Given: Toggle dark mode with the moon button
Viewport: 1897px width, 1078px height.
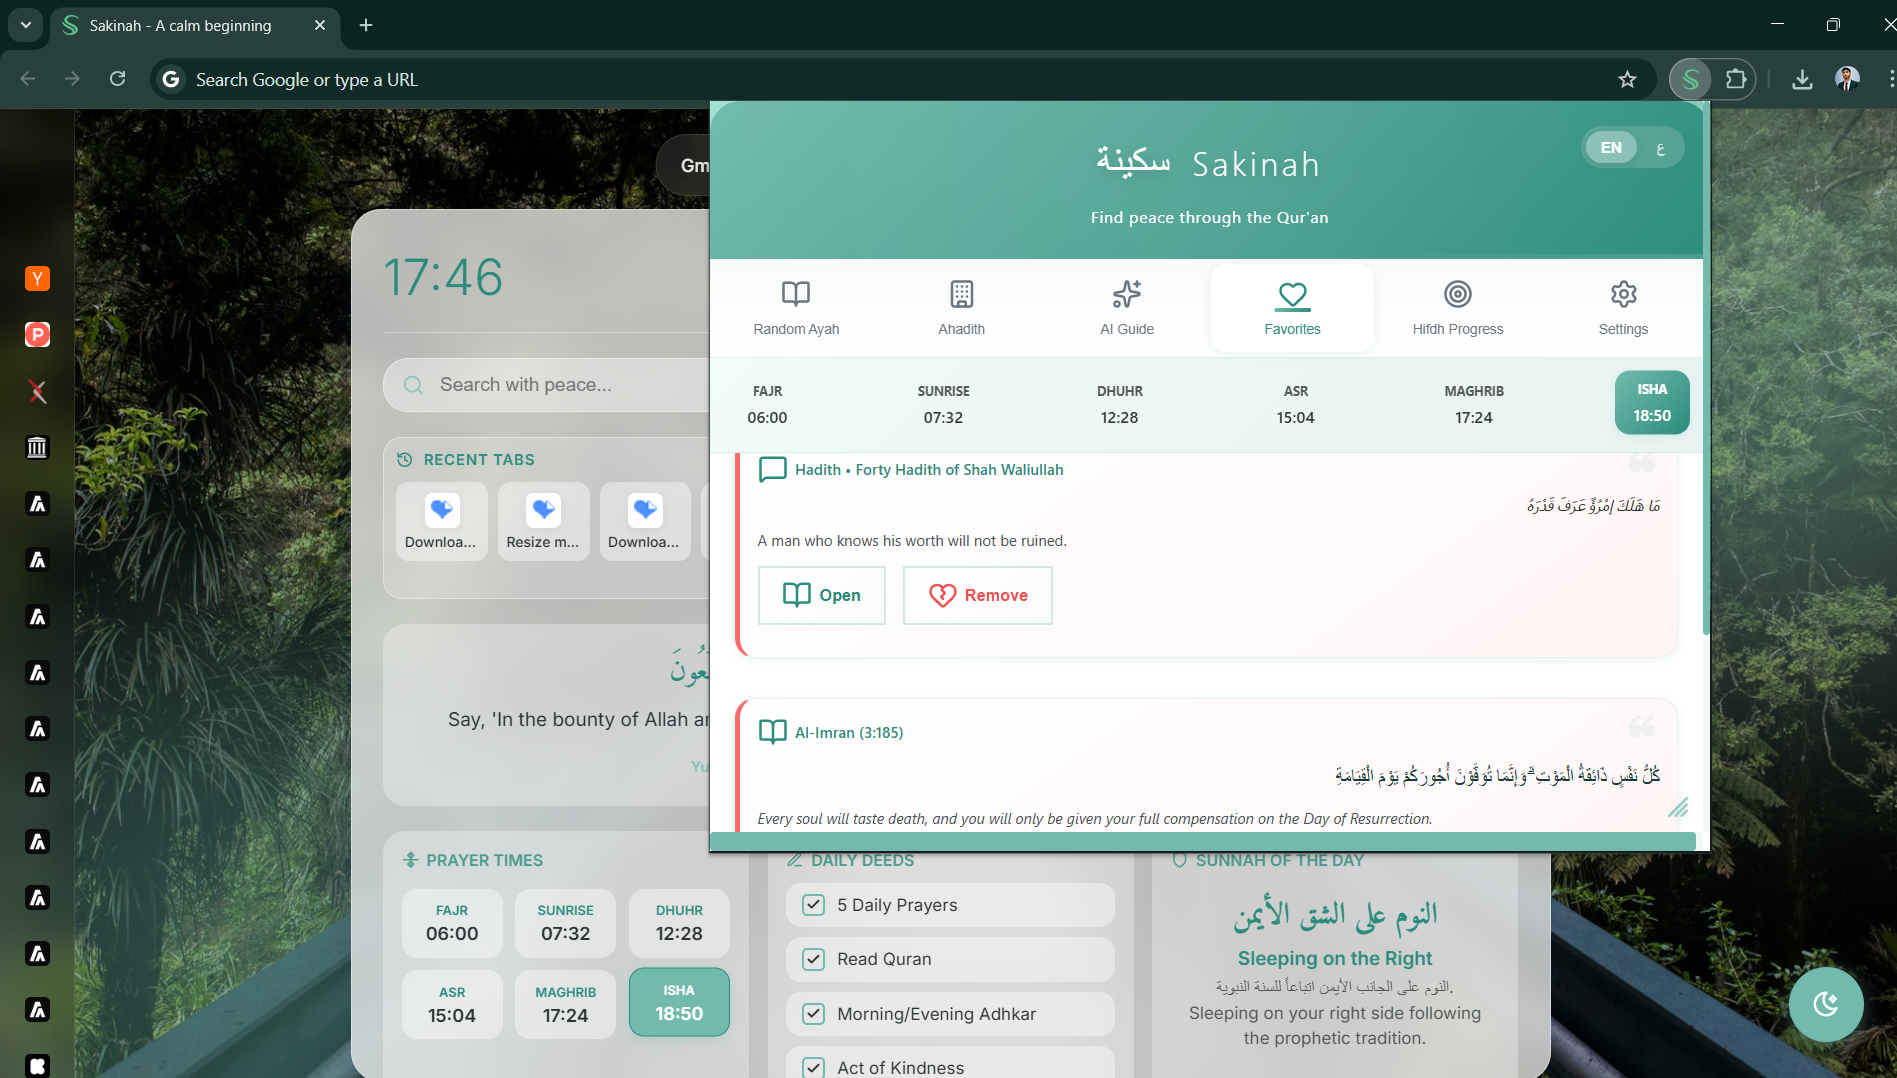Looking at the screenshot, I should coord(1826,1004).
